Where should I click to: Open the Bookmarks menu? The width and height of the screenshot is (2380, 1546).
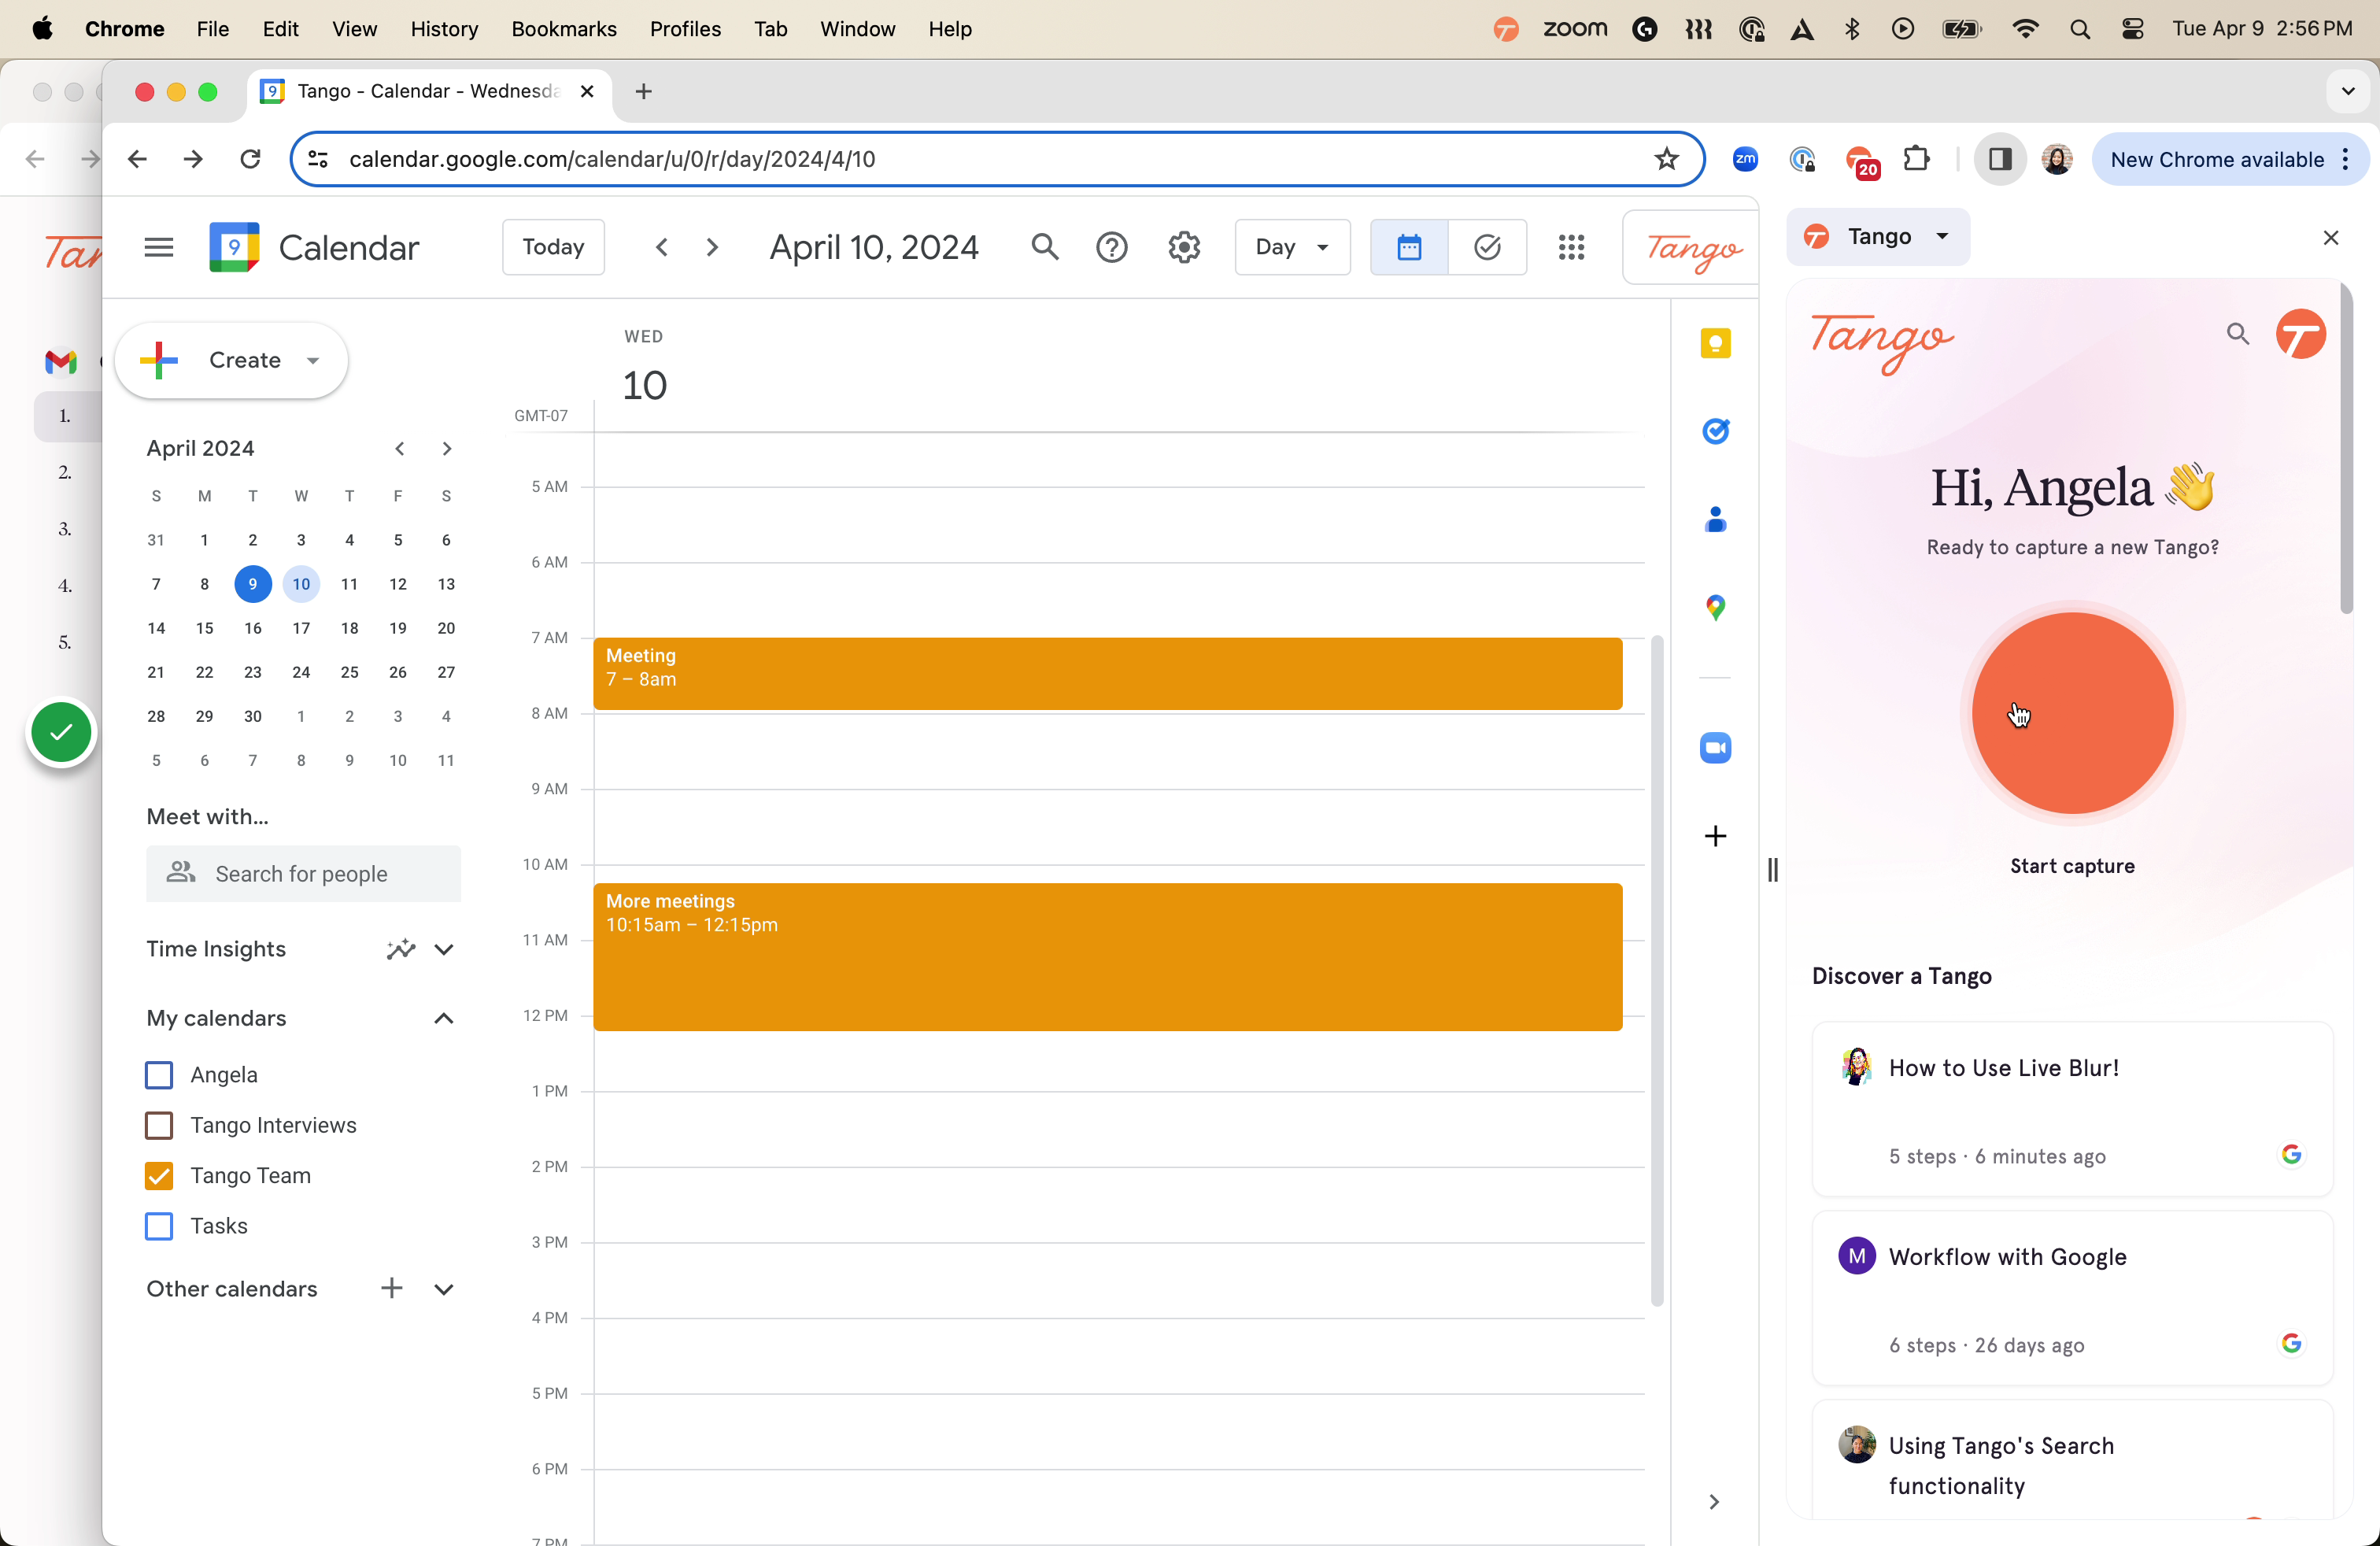(x=563, y=29)
